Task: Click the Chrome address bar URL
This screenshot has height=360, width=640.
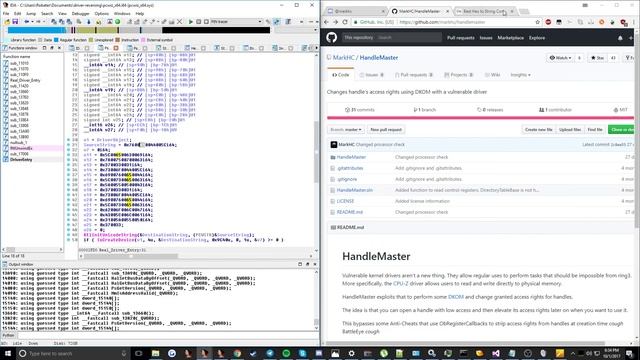Action: (x=442, y=22)
